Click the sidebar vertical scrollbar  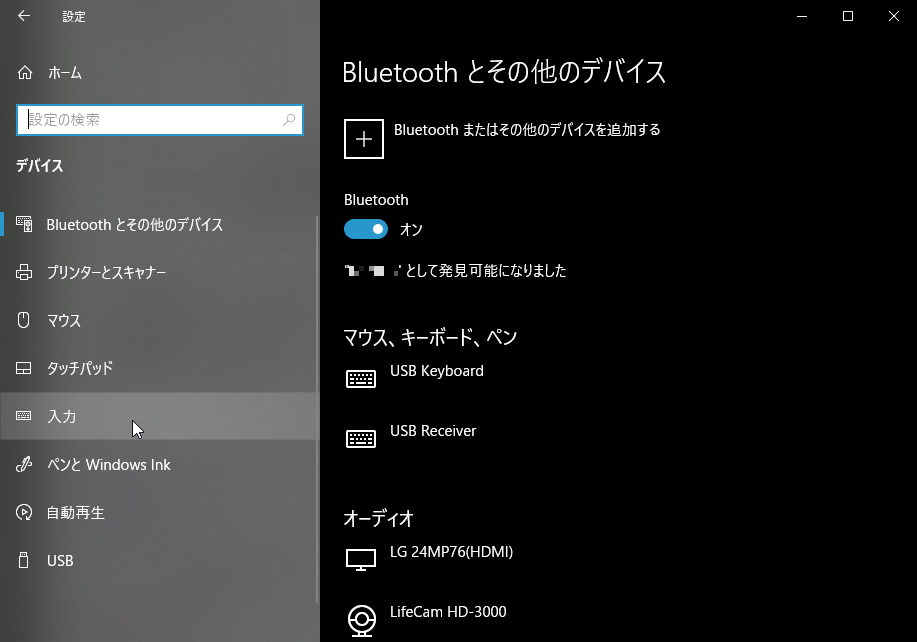tap(317, 409)
